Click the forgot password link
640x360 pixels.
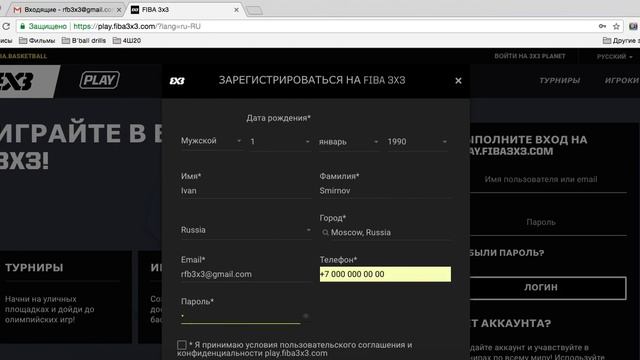(x=506, y=253)
